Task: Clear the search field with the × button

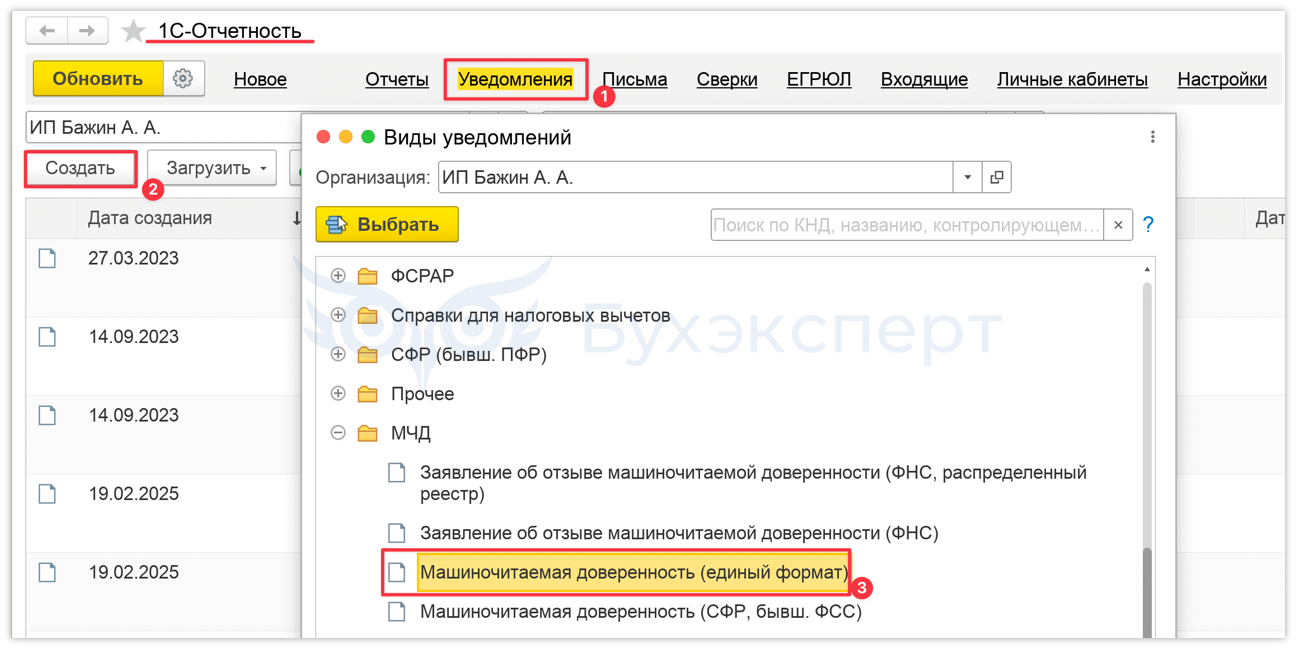Action: point(1118,225)
